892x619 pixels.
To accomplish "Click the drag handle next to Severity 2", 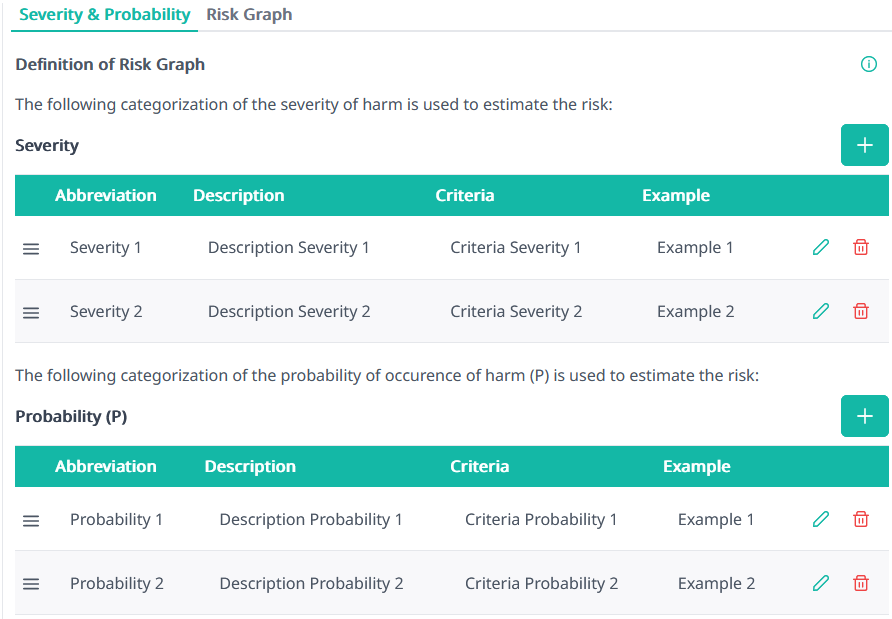I will 31,312.
